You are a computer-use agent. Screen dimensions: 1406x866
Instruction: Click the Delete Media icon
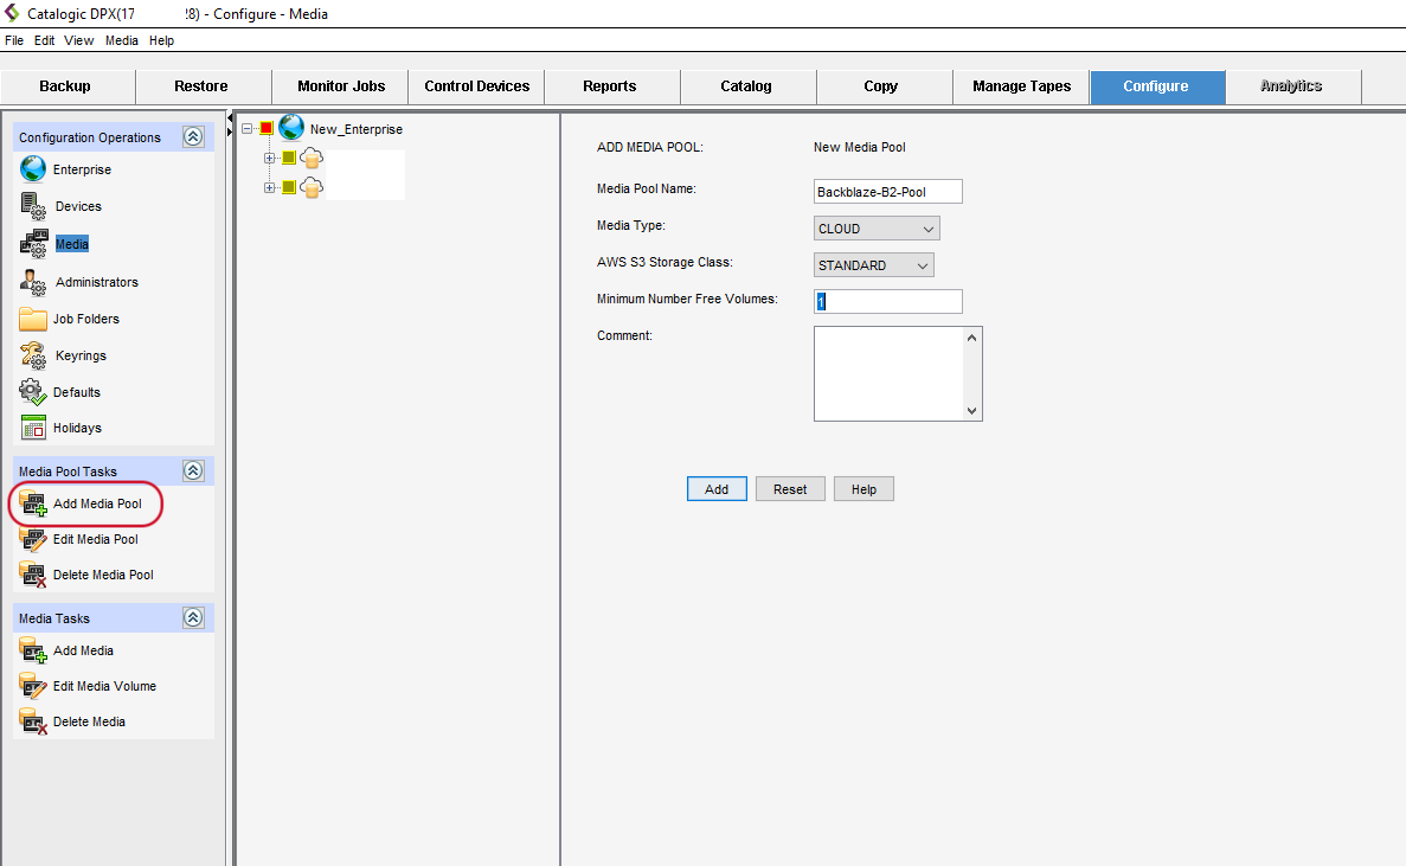tap(33, 722)
